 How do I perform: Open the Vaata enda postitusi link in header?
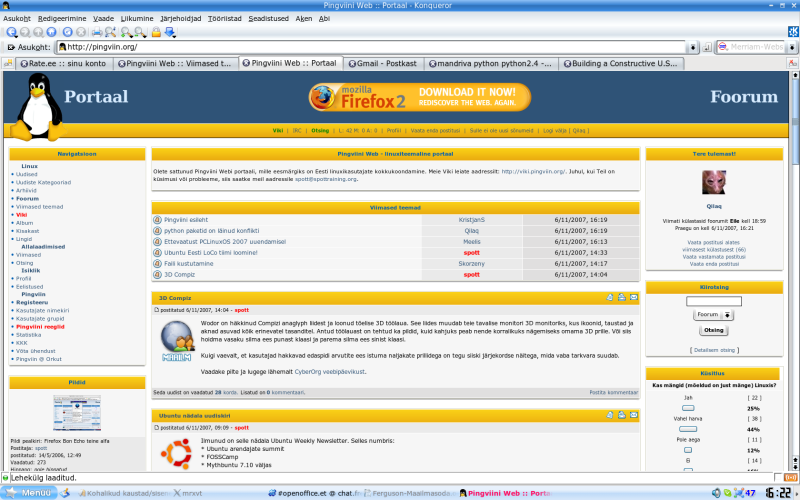(435, 131)
